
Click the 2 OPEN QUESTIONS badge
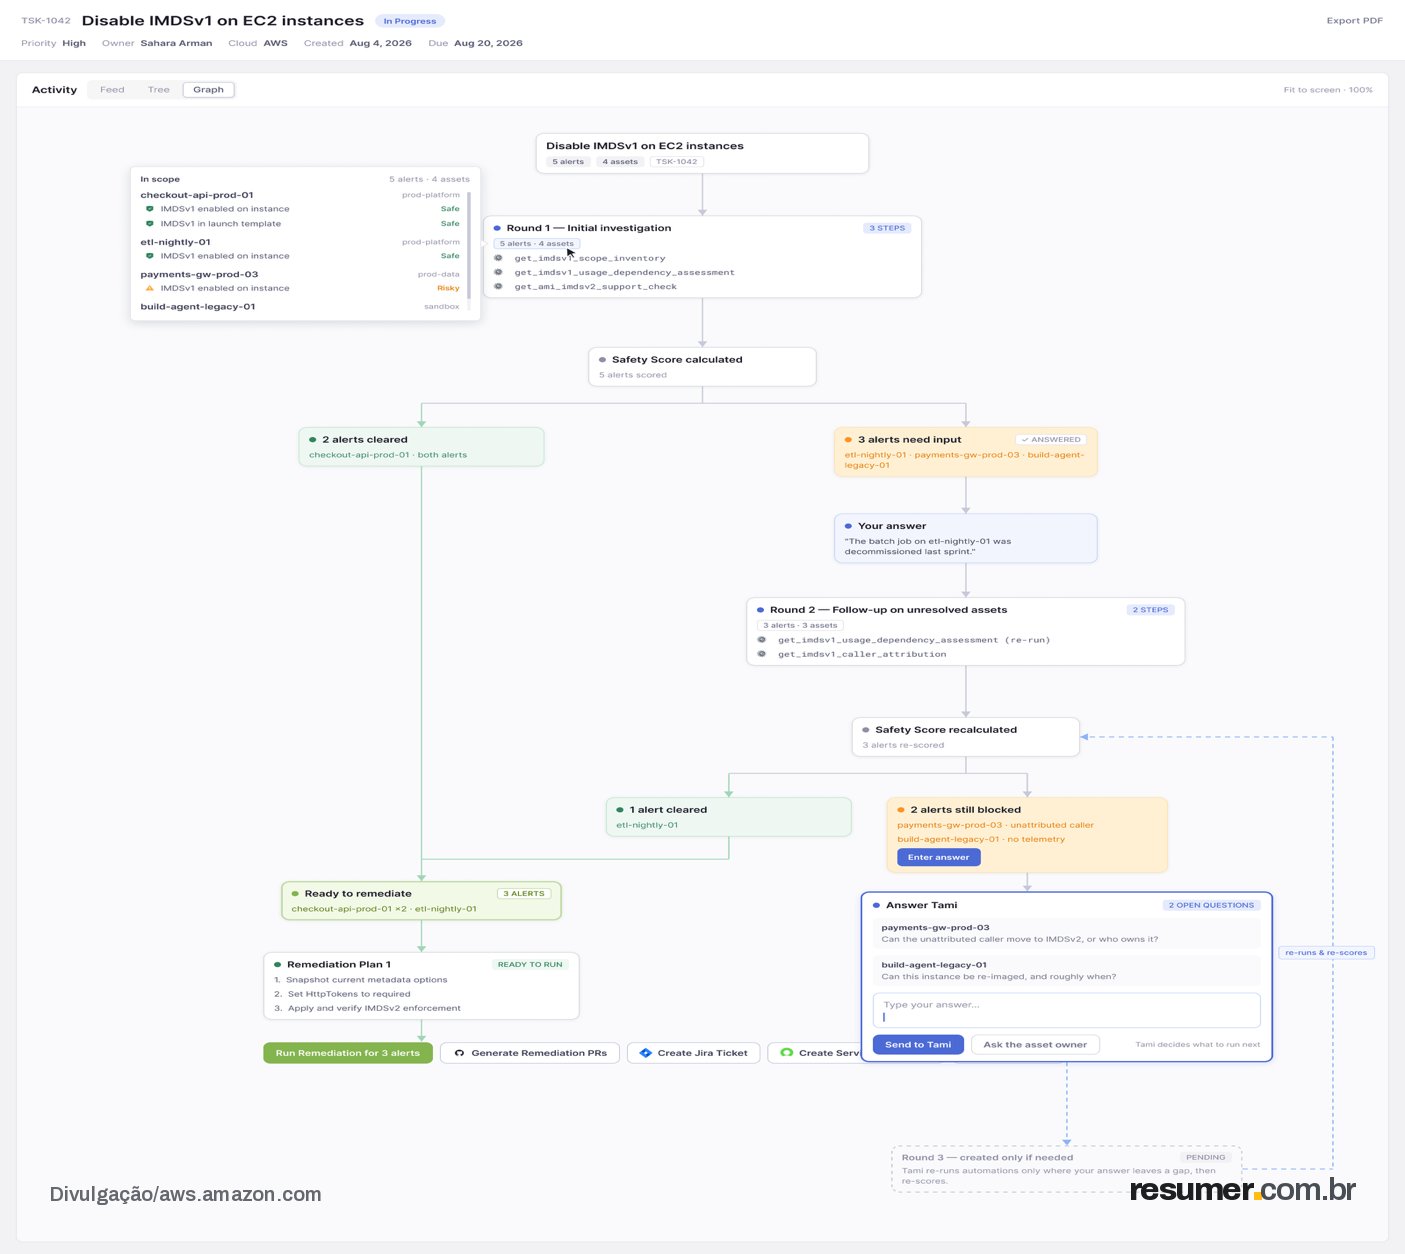click(1211, 905)
